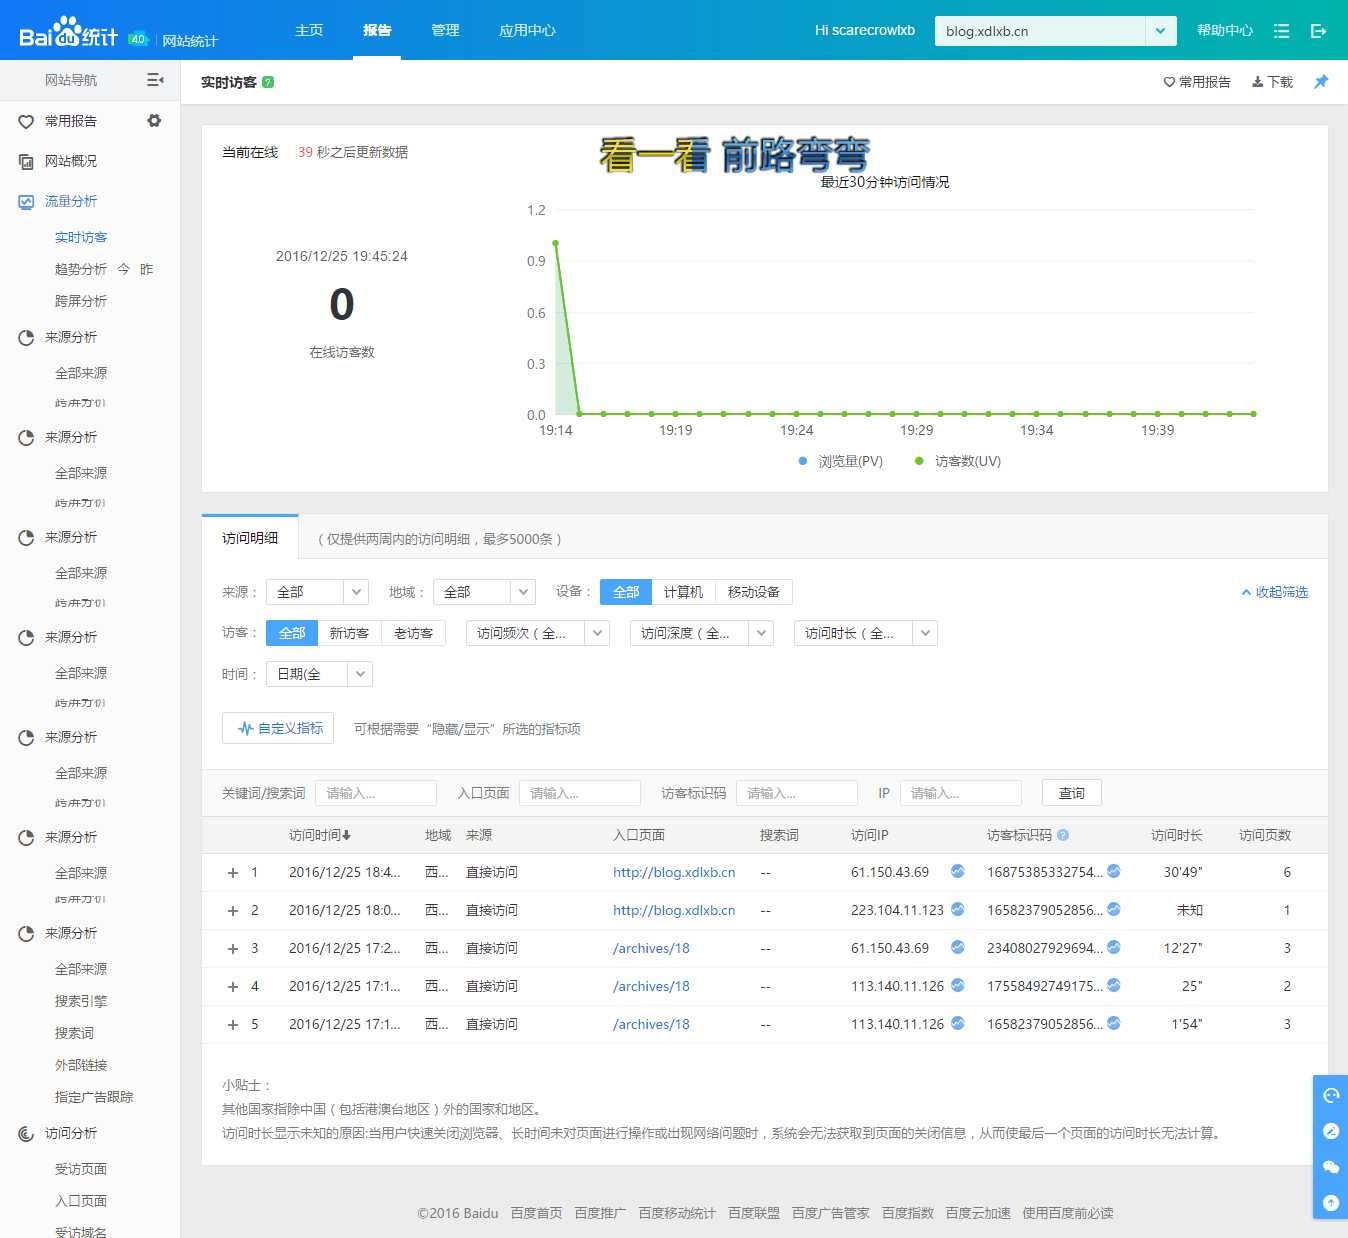Open /archives/18 link in row 3
This screenshot has height=1238, width=1348.
[x=651, y=948]
